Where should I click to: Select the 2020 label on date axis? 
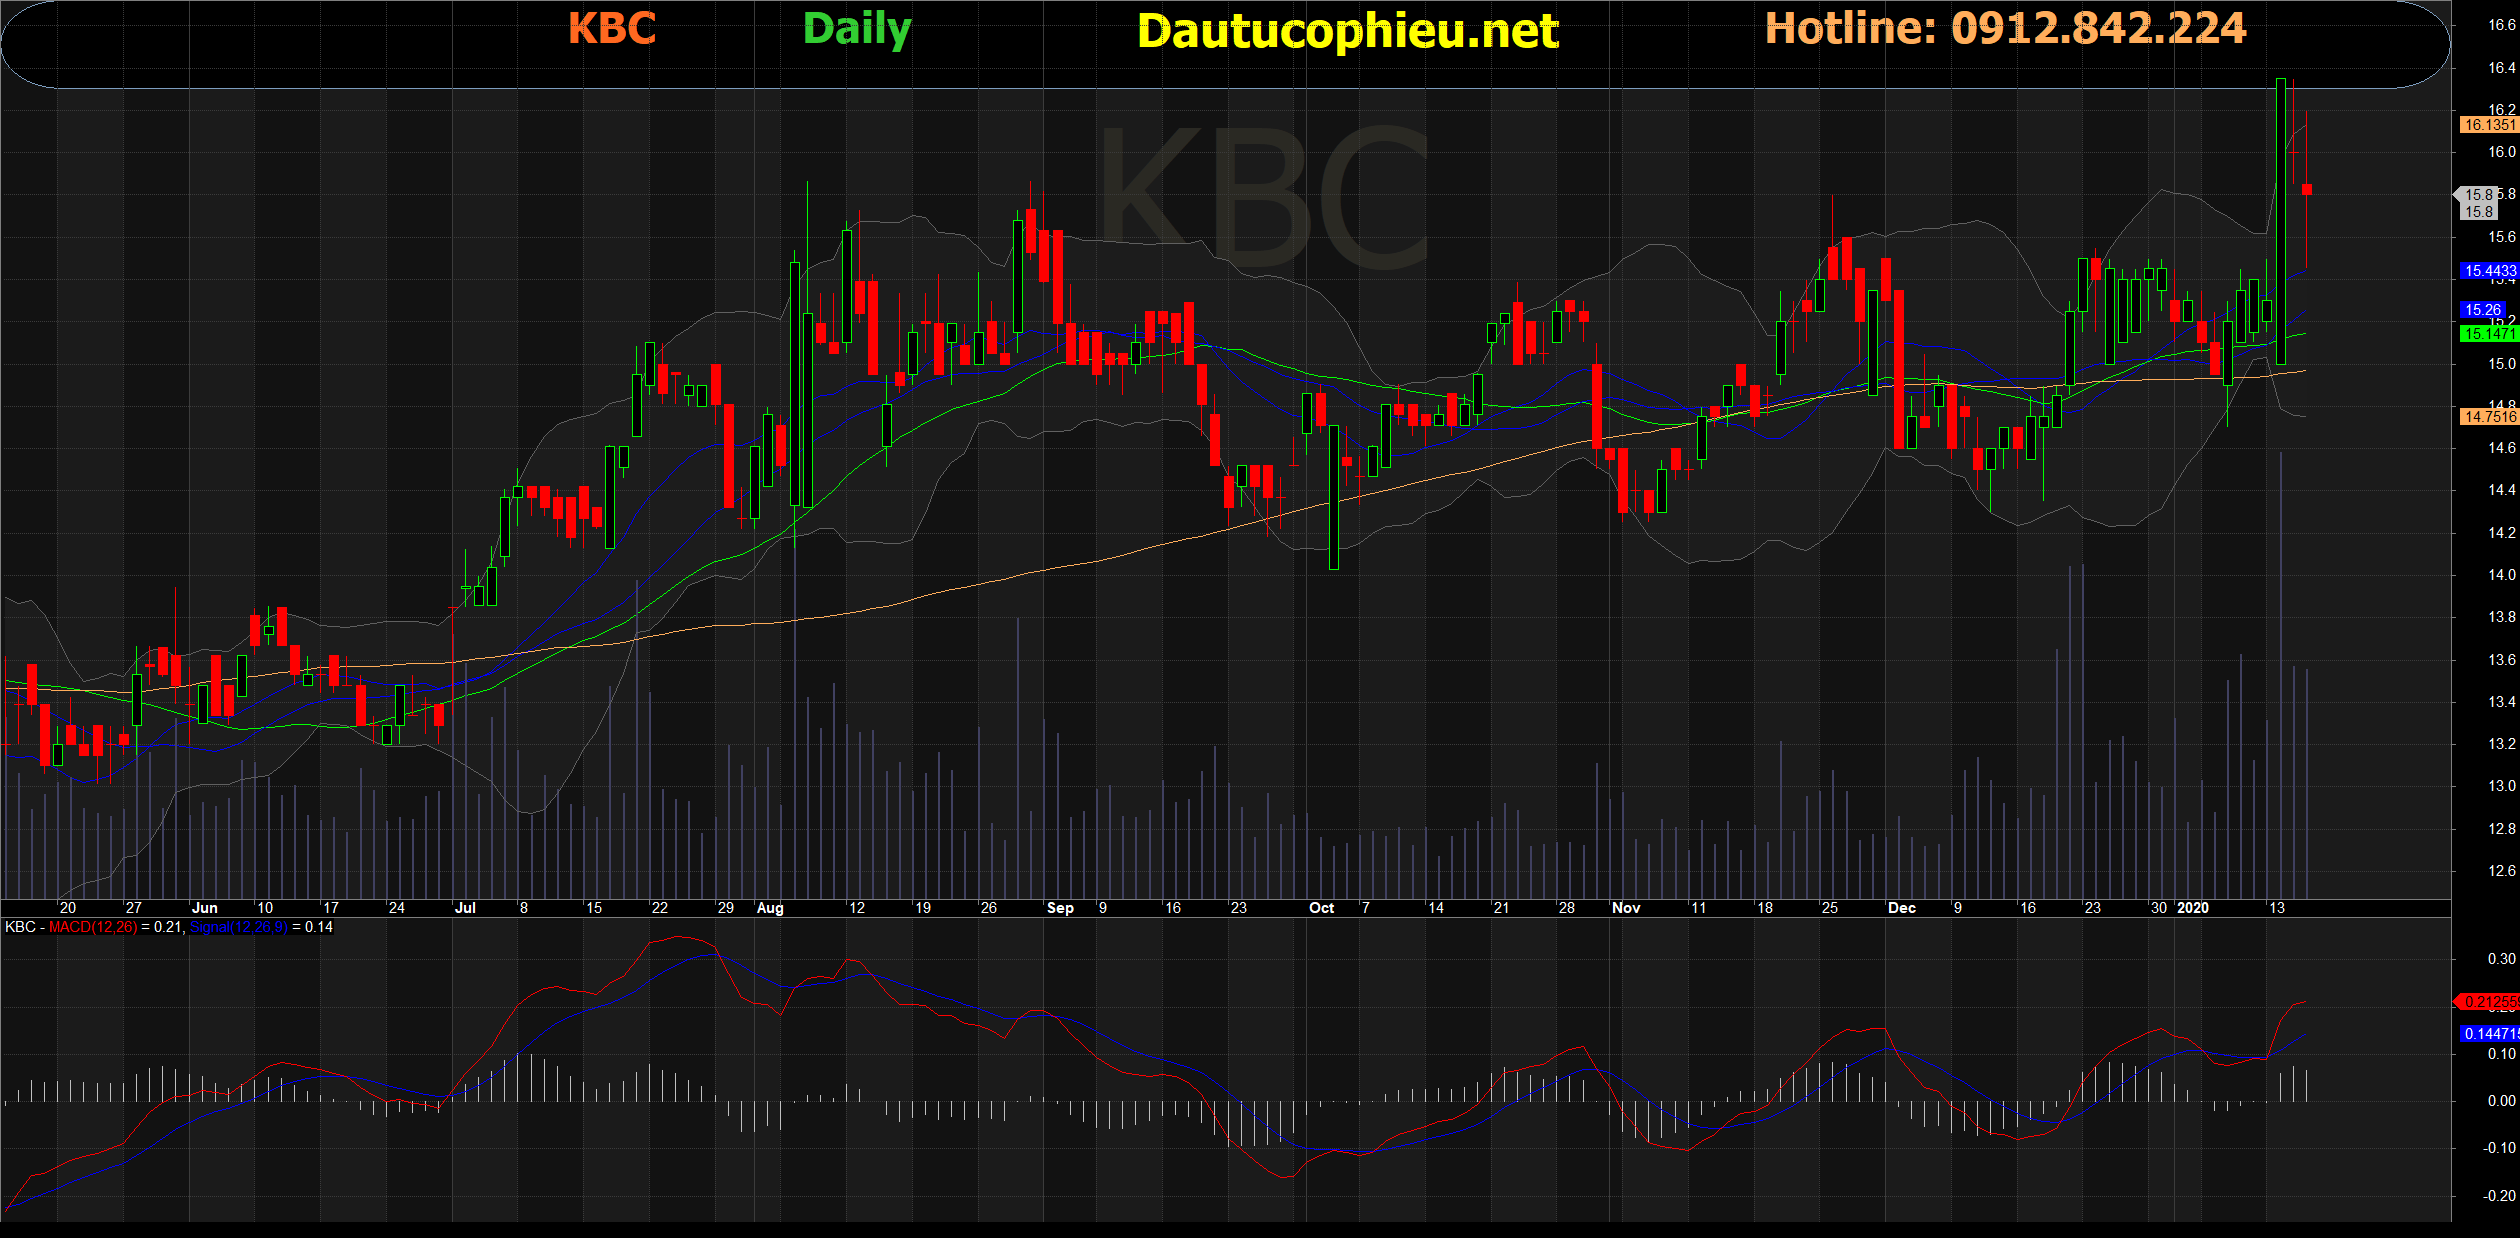pos(2193,908)
